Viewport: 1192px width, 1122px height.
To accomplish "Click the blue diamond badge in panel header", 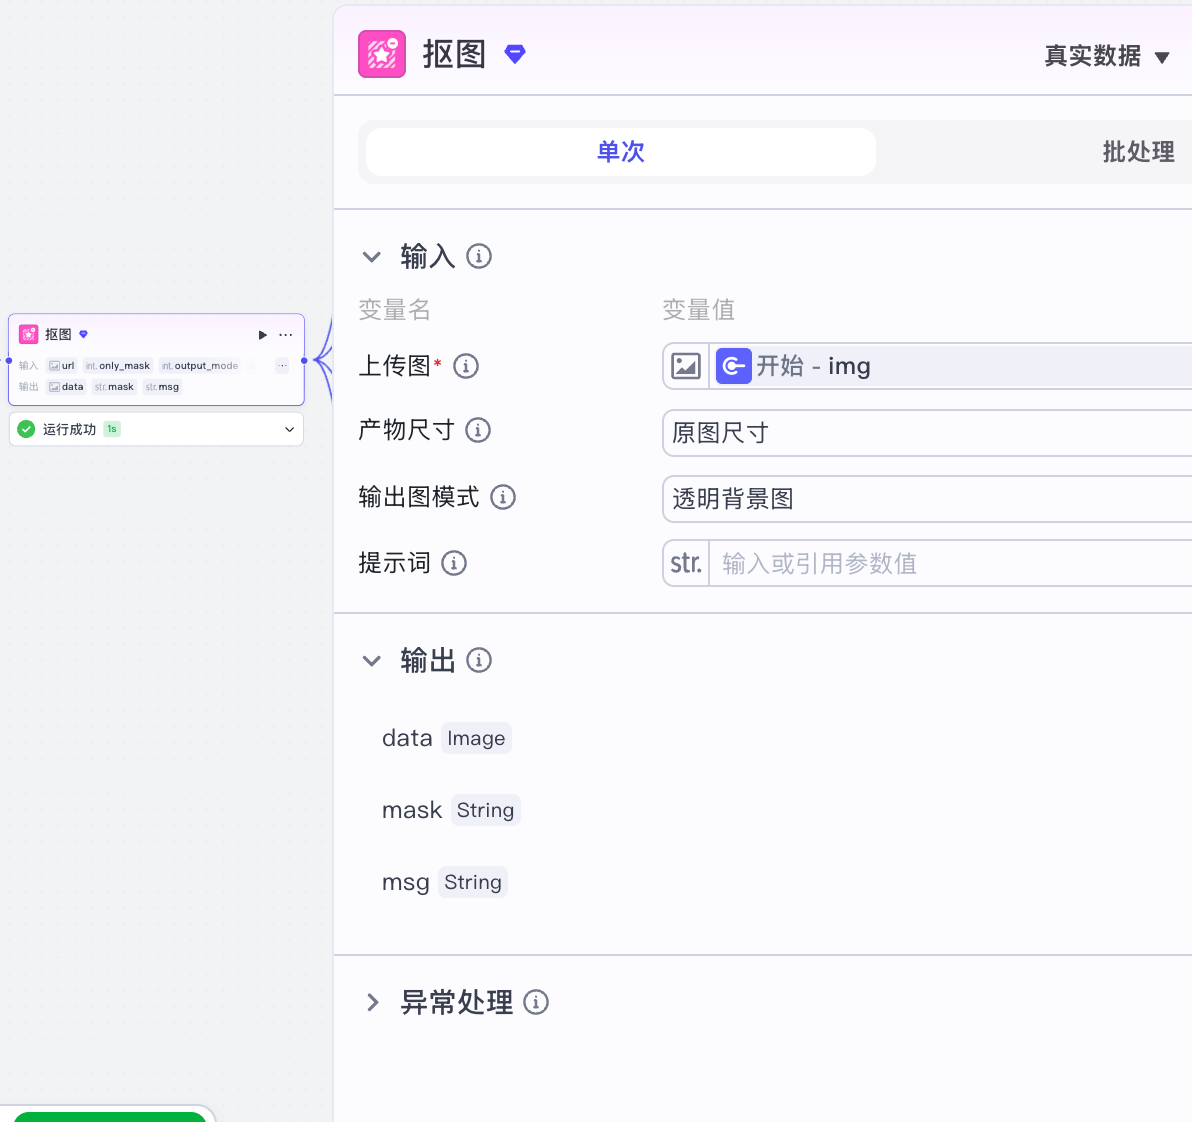I will coord(515,54).
